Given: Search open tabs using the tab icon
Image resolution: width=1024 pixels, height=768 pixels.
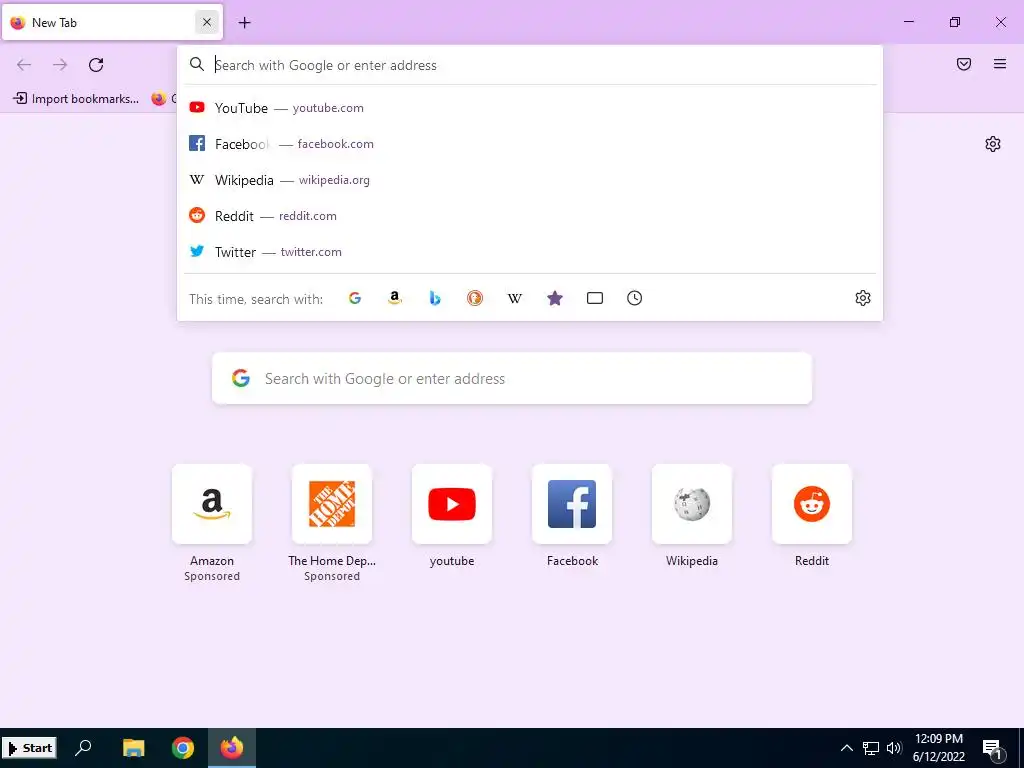Looking at the screenshot, I should click(x=594, y=298).
